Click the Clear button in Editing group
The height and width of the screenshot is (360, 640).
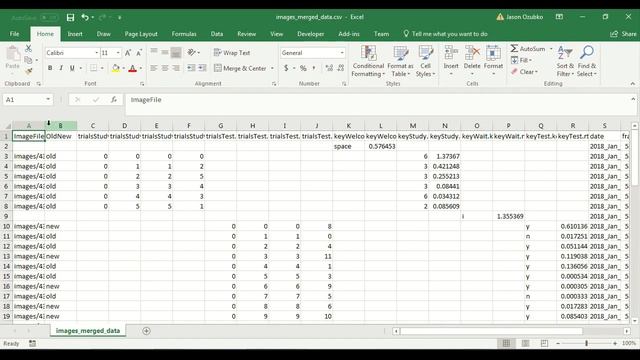tap(524, 71)
